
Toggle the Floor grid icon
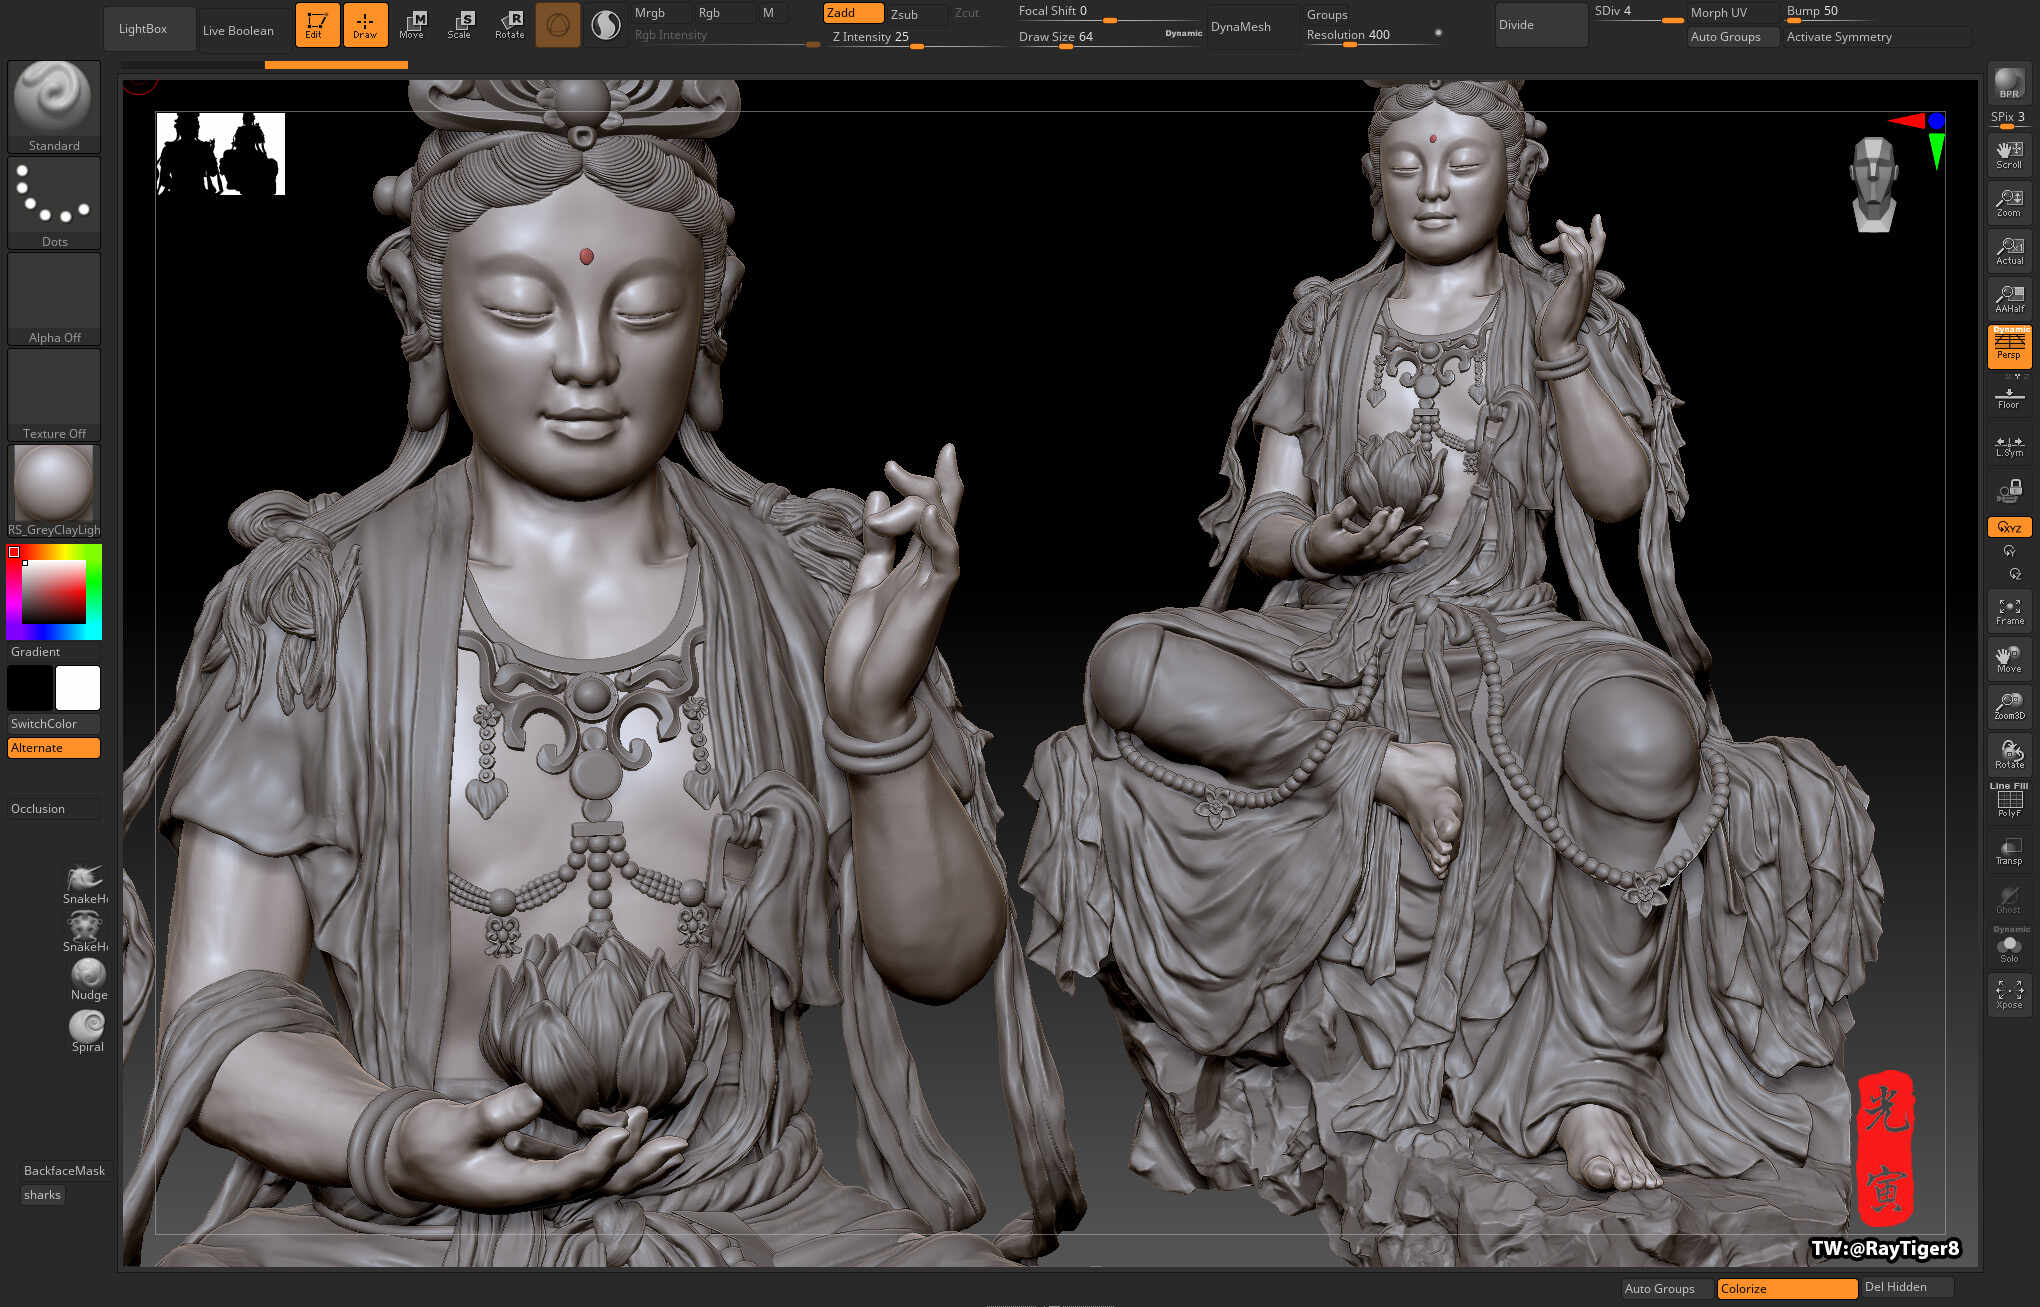2009,397
